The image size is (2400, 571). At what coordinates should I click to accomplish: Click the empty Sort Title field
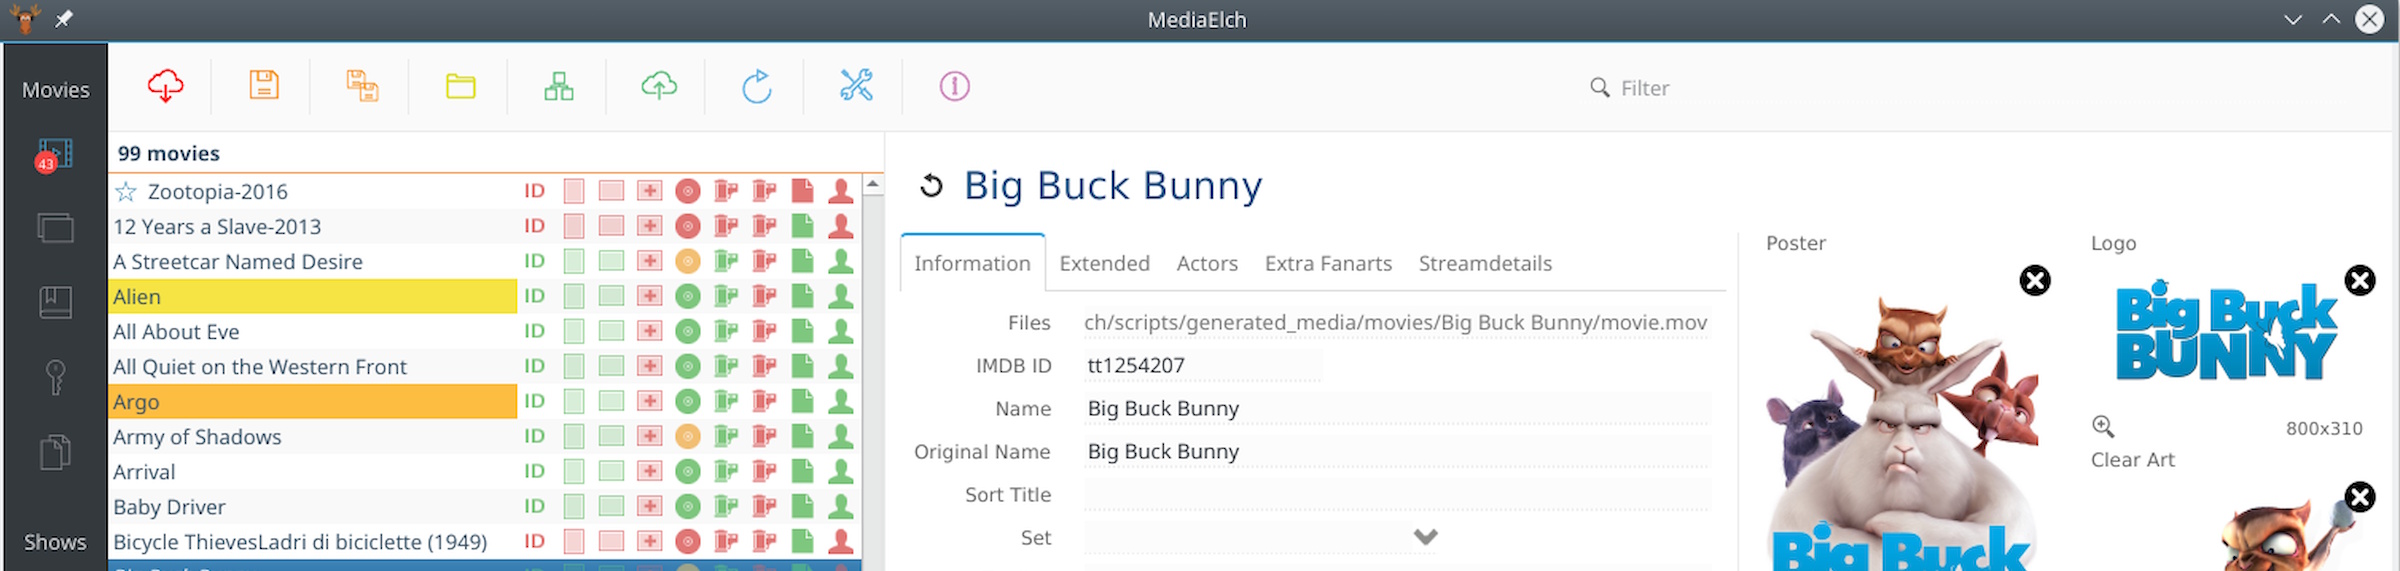[1397, 494]
